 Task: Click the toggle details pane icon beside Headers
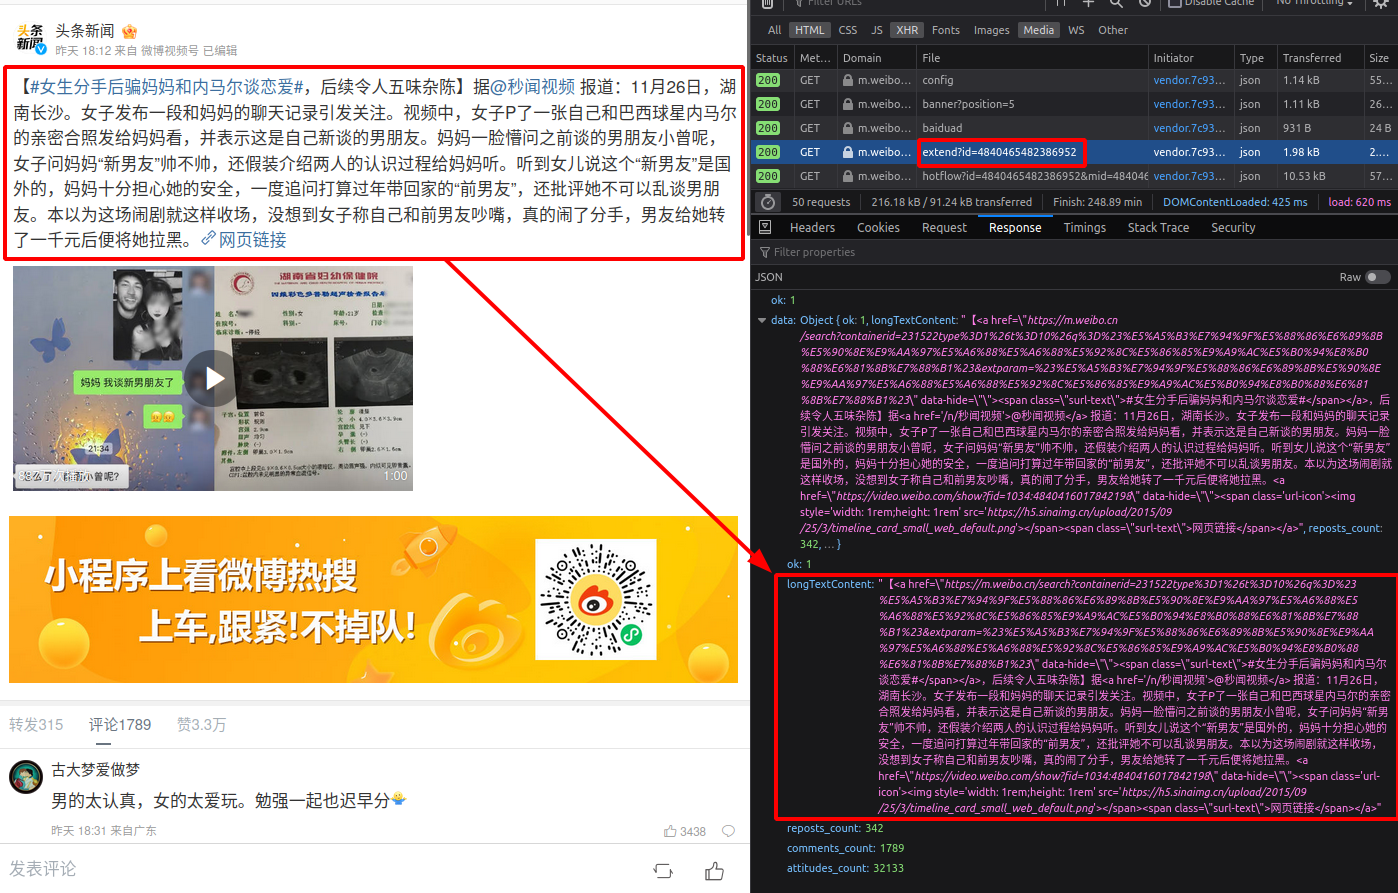tap(766, 227)
